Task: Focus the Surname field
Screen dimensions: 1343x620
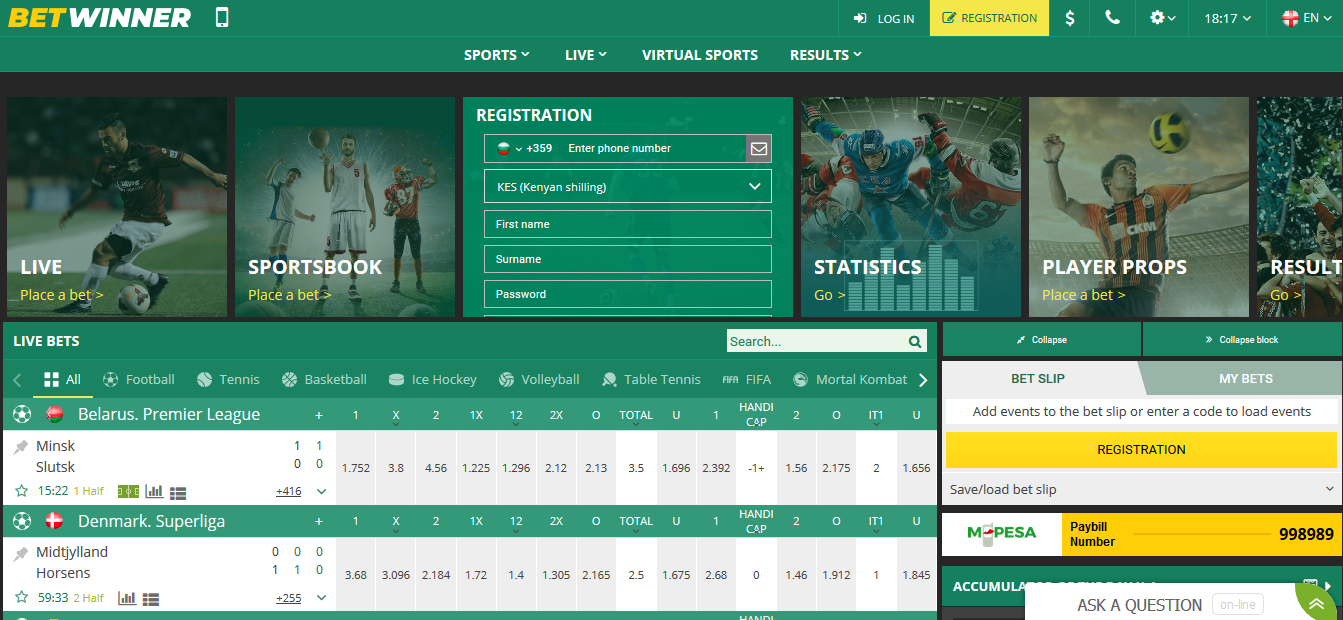Action: point(628,259)
